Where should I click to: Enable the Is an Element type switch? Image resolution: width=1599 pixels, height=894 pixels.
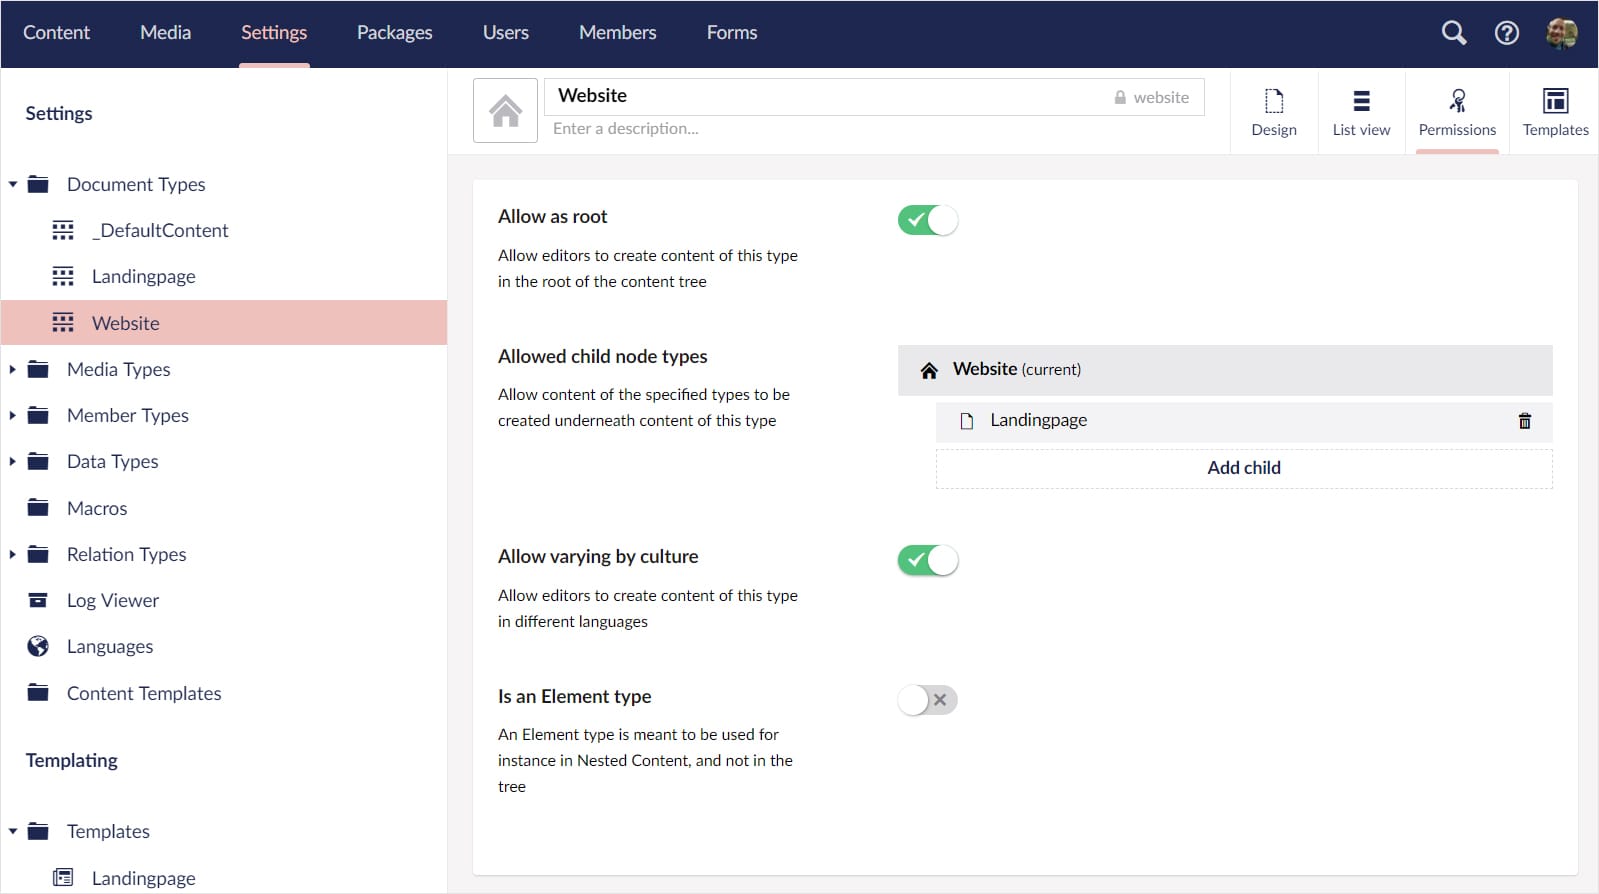[x=928, y=700]
